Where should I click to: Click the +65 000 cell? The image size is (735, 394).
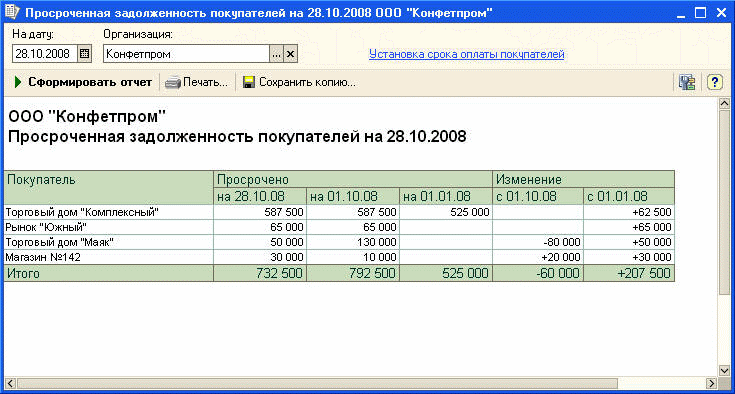[x=629, y=227]
